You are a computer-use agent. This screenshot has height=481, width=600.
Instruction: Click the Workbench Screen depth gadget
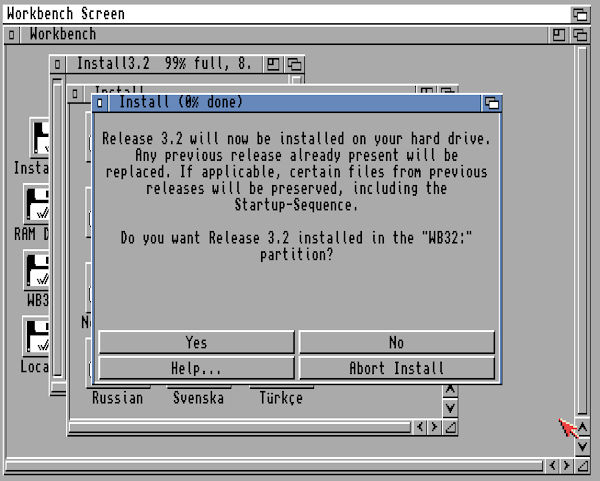pos(580,14)
